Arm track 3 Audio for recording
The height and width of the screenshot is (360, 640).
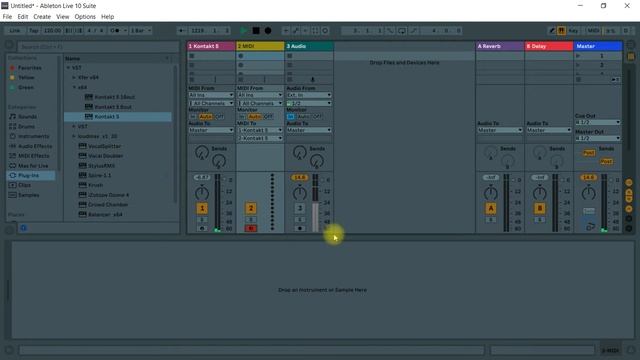pos(300,229)
